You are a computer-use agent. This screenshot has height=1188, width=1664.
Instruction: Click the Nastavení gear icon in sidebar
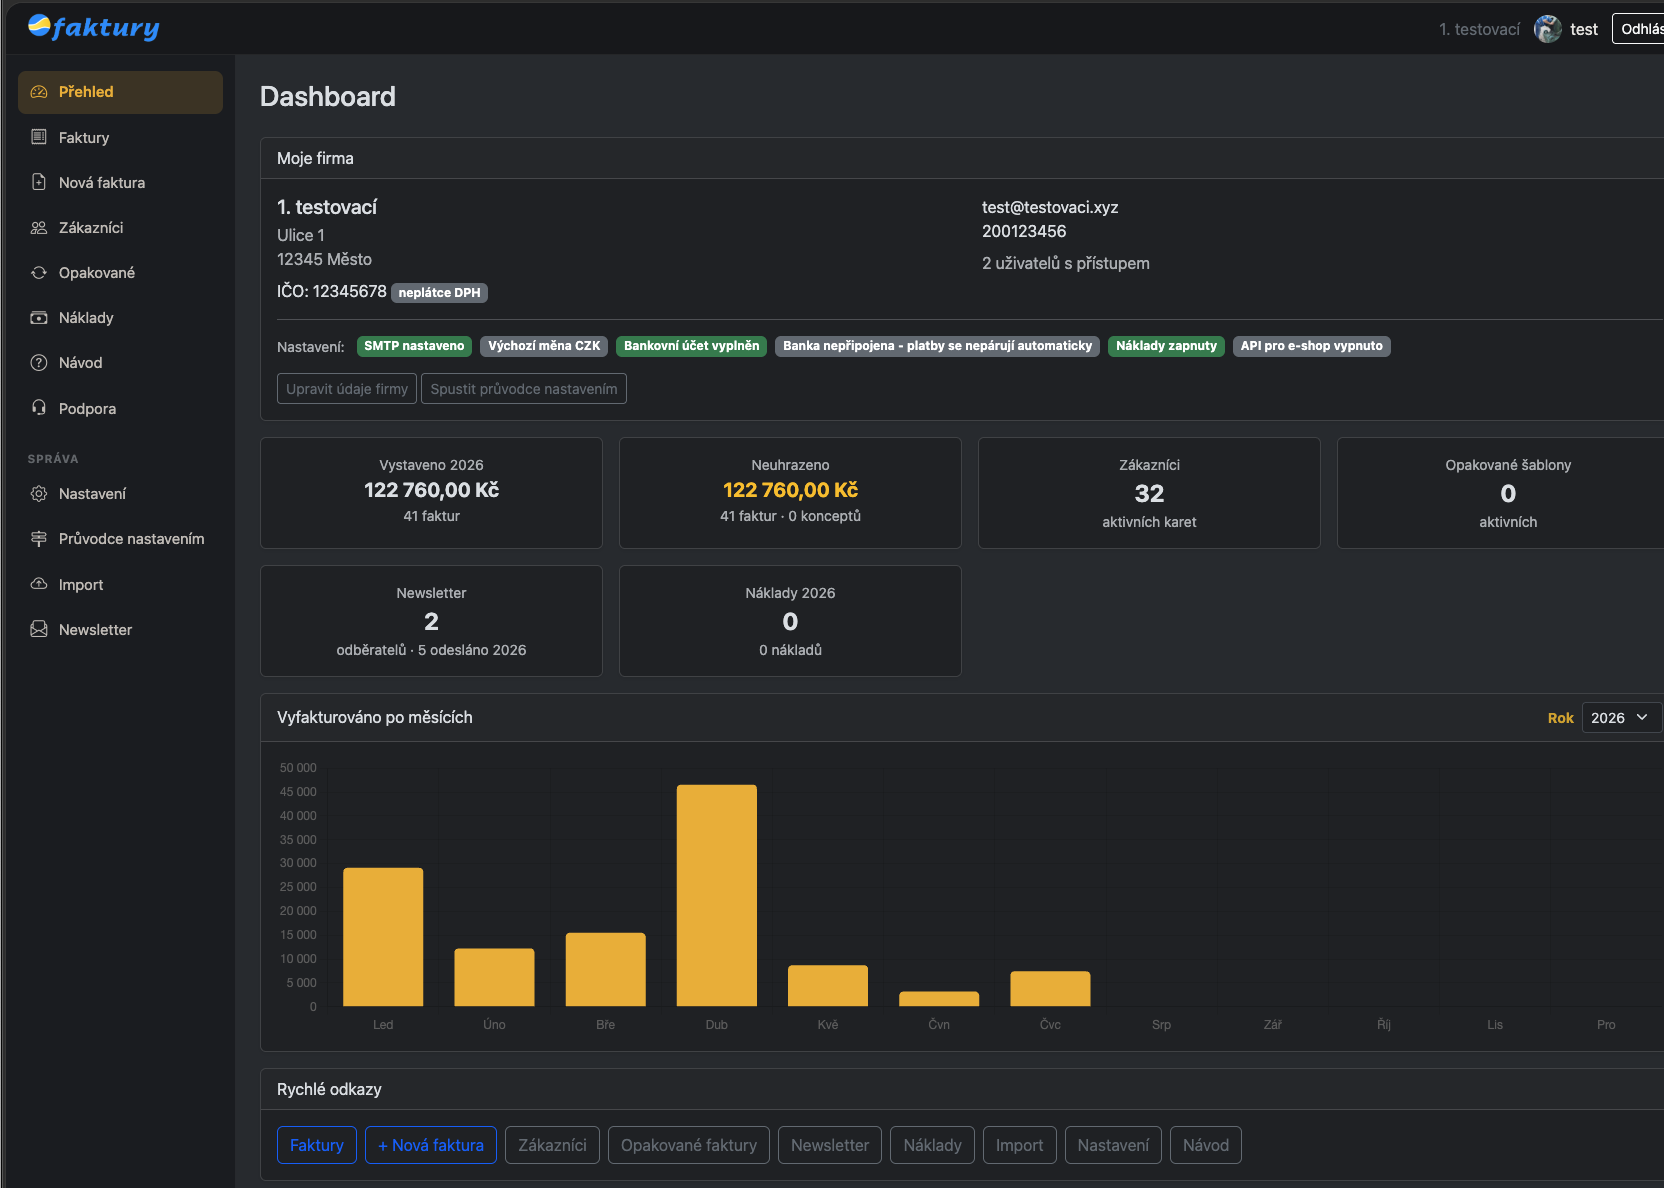(39, 494)
